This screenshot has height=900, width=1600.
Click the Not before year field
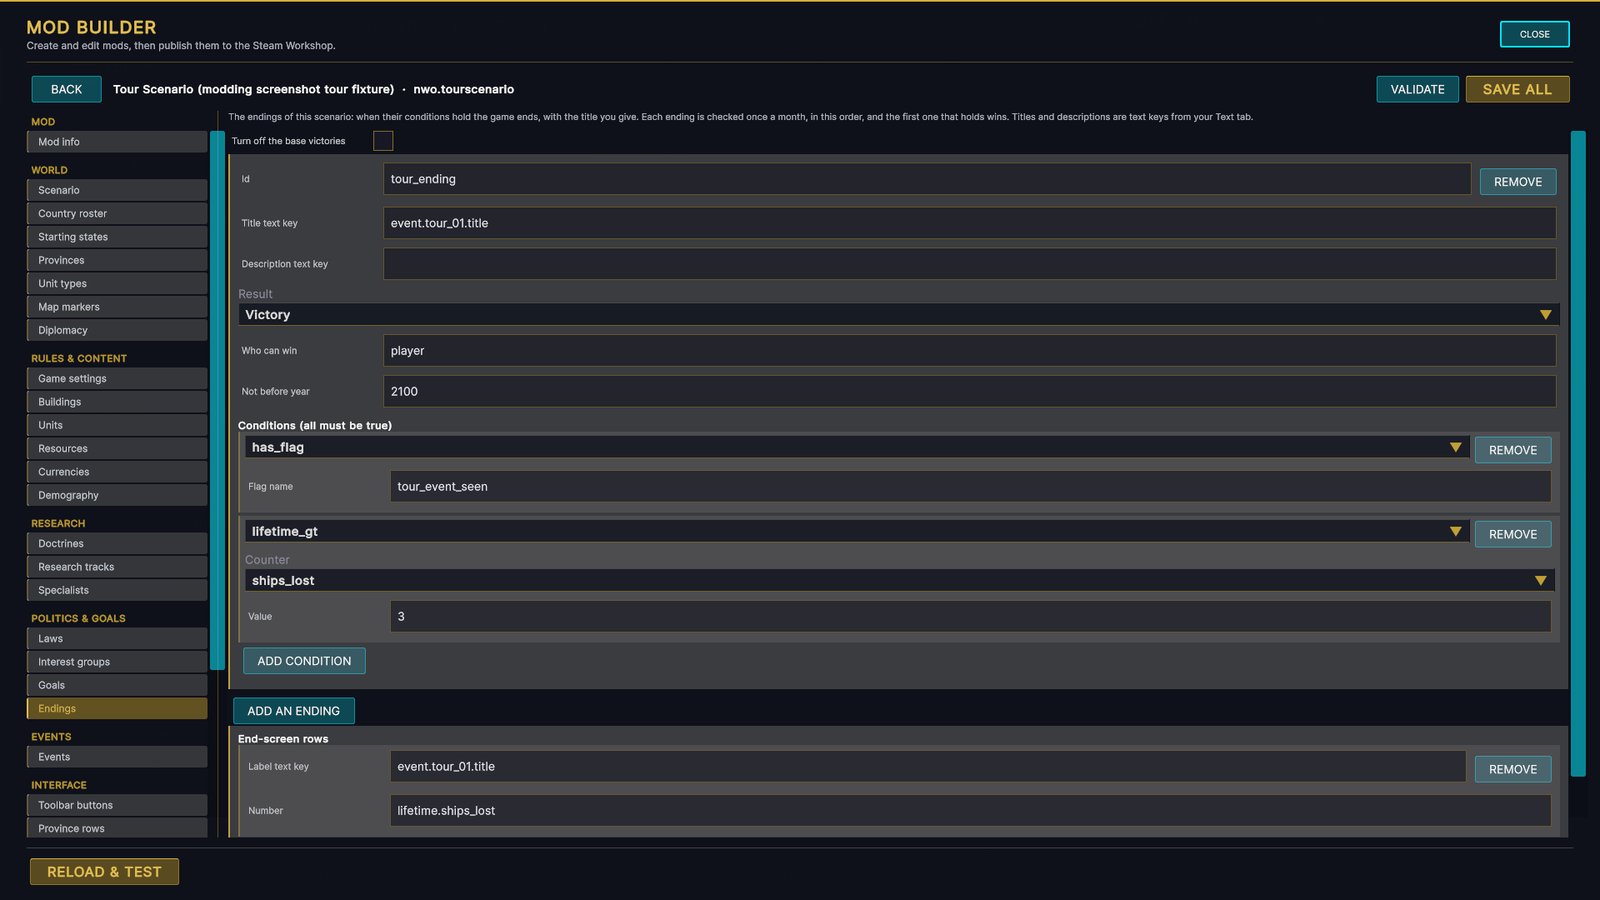coord(970,391)
